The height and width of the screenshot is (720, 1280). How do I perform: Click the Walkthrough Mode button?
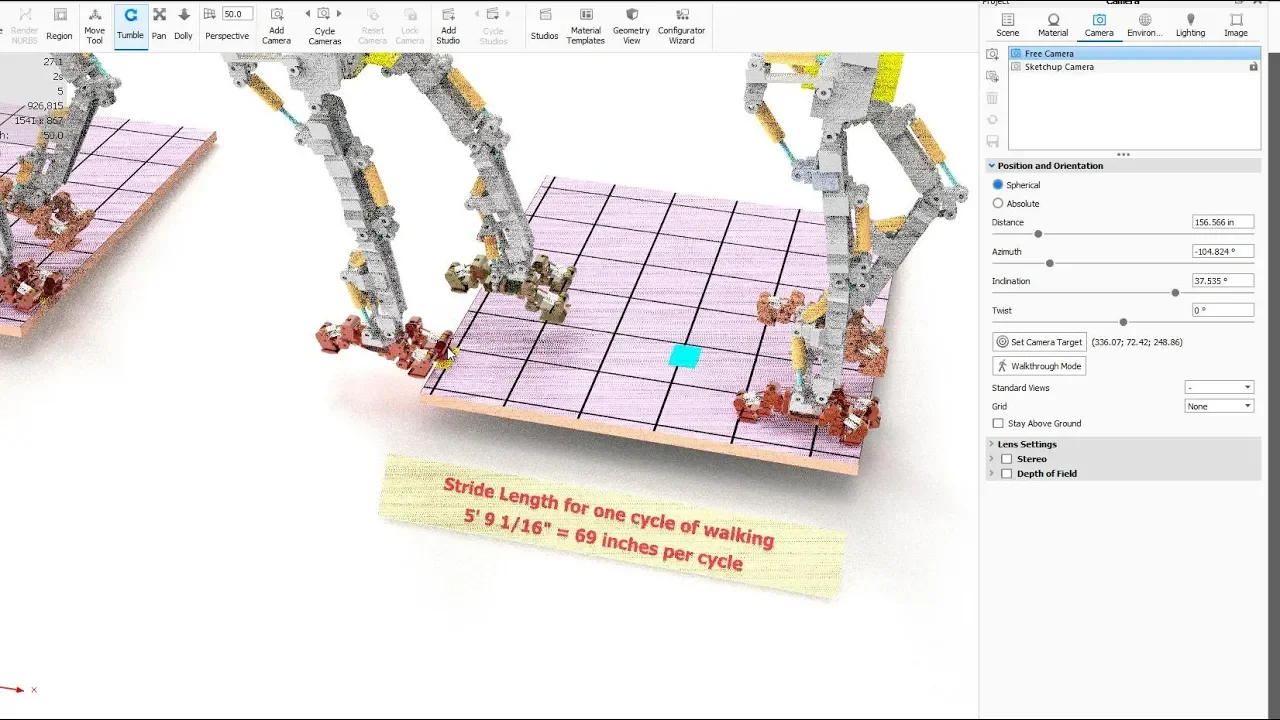click(x=1039, y=366)
